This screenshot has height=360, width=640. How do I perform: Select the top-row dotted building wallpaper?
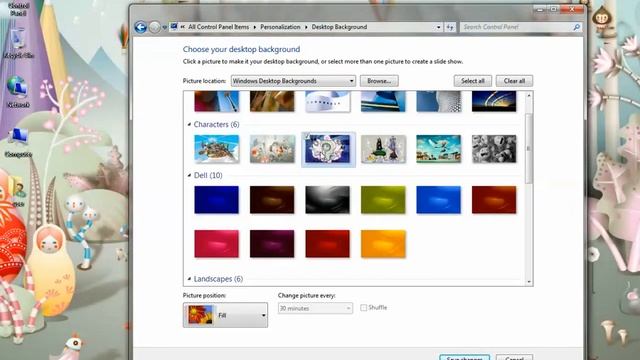click(439, 101)
